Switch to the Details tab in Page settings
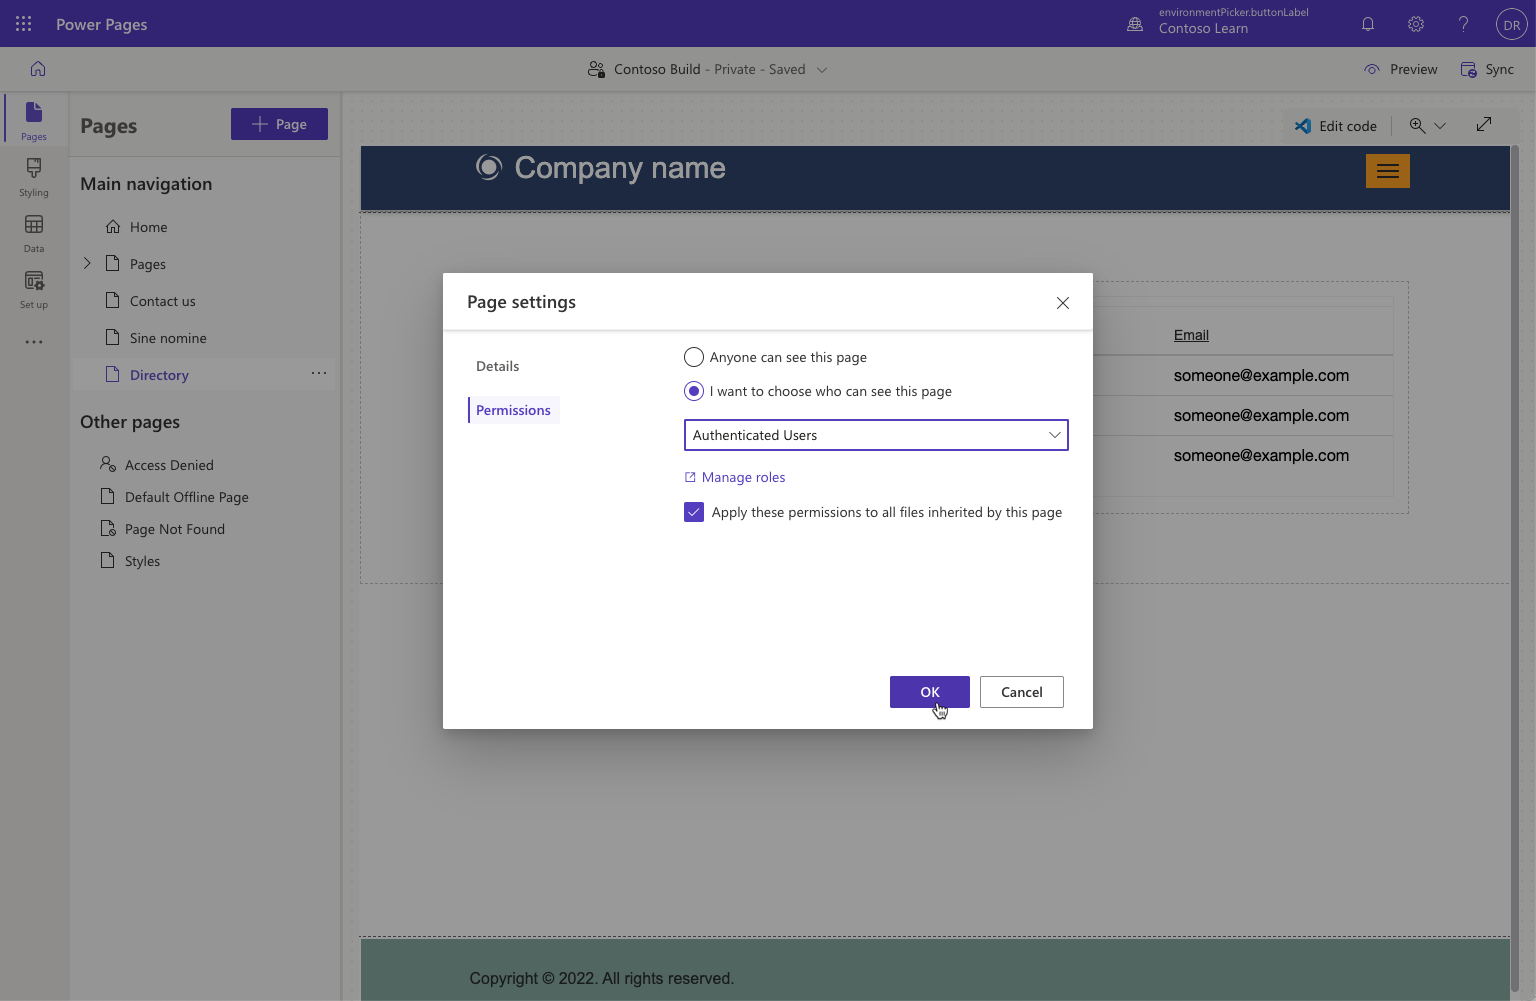 497,366
